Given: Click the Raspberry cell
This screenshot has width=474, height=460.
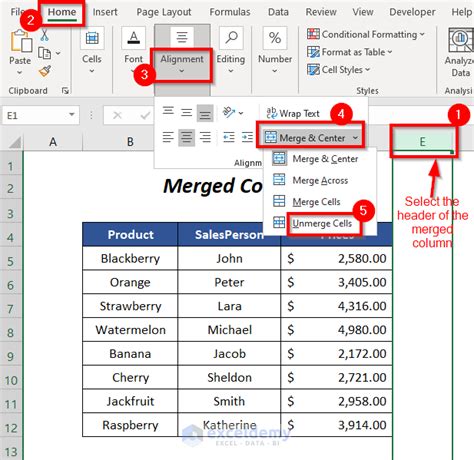Looking at the screenshot, I should (130, 425).
